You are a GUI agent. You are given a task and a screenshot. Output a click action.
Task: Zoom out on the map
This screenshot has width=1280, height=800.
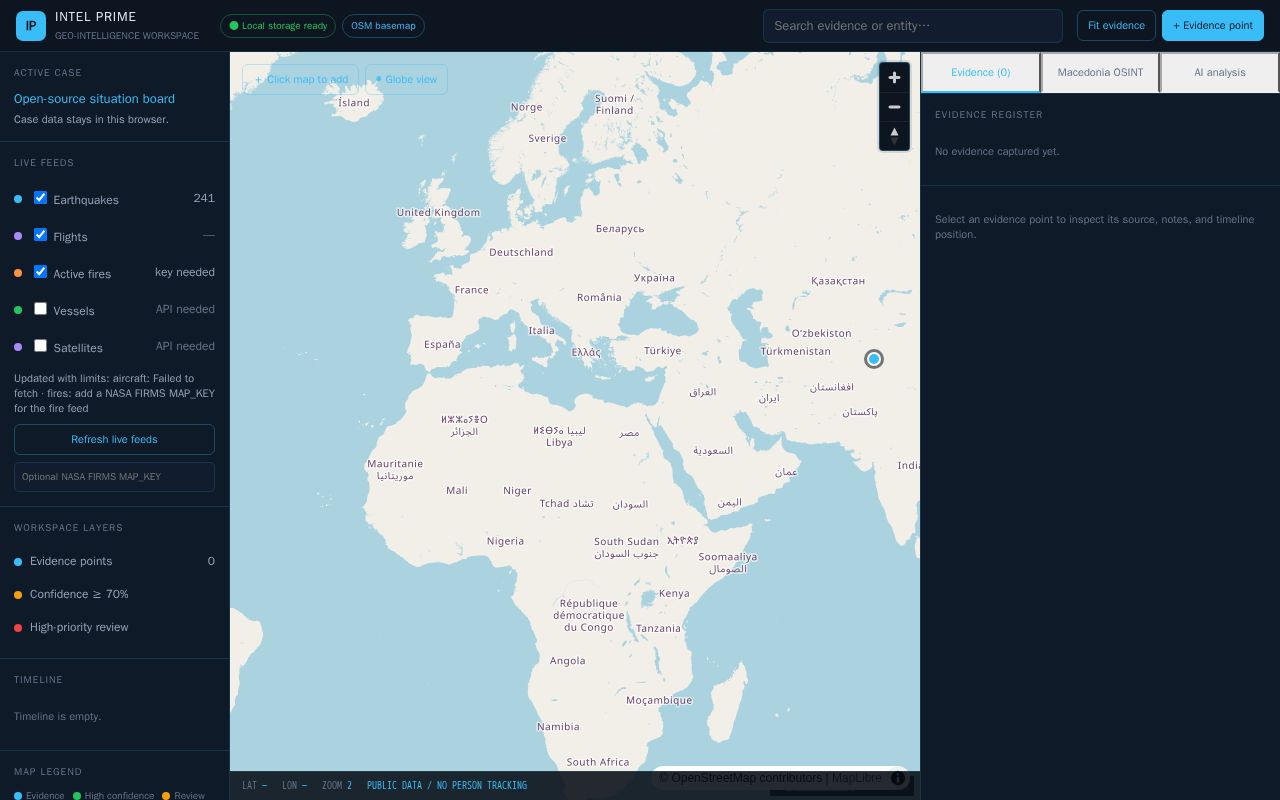pos(894,107)
